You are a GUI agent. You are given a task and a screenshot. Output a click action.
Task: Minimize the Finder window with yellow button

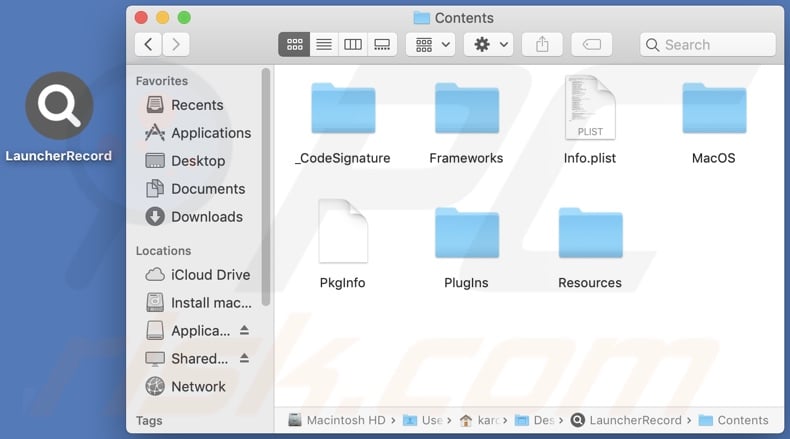163,18
